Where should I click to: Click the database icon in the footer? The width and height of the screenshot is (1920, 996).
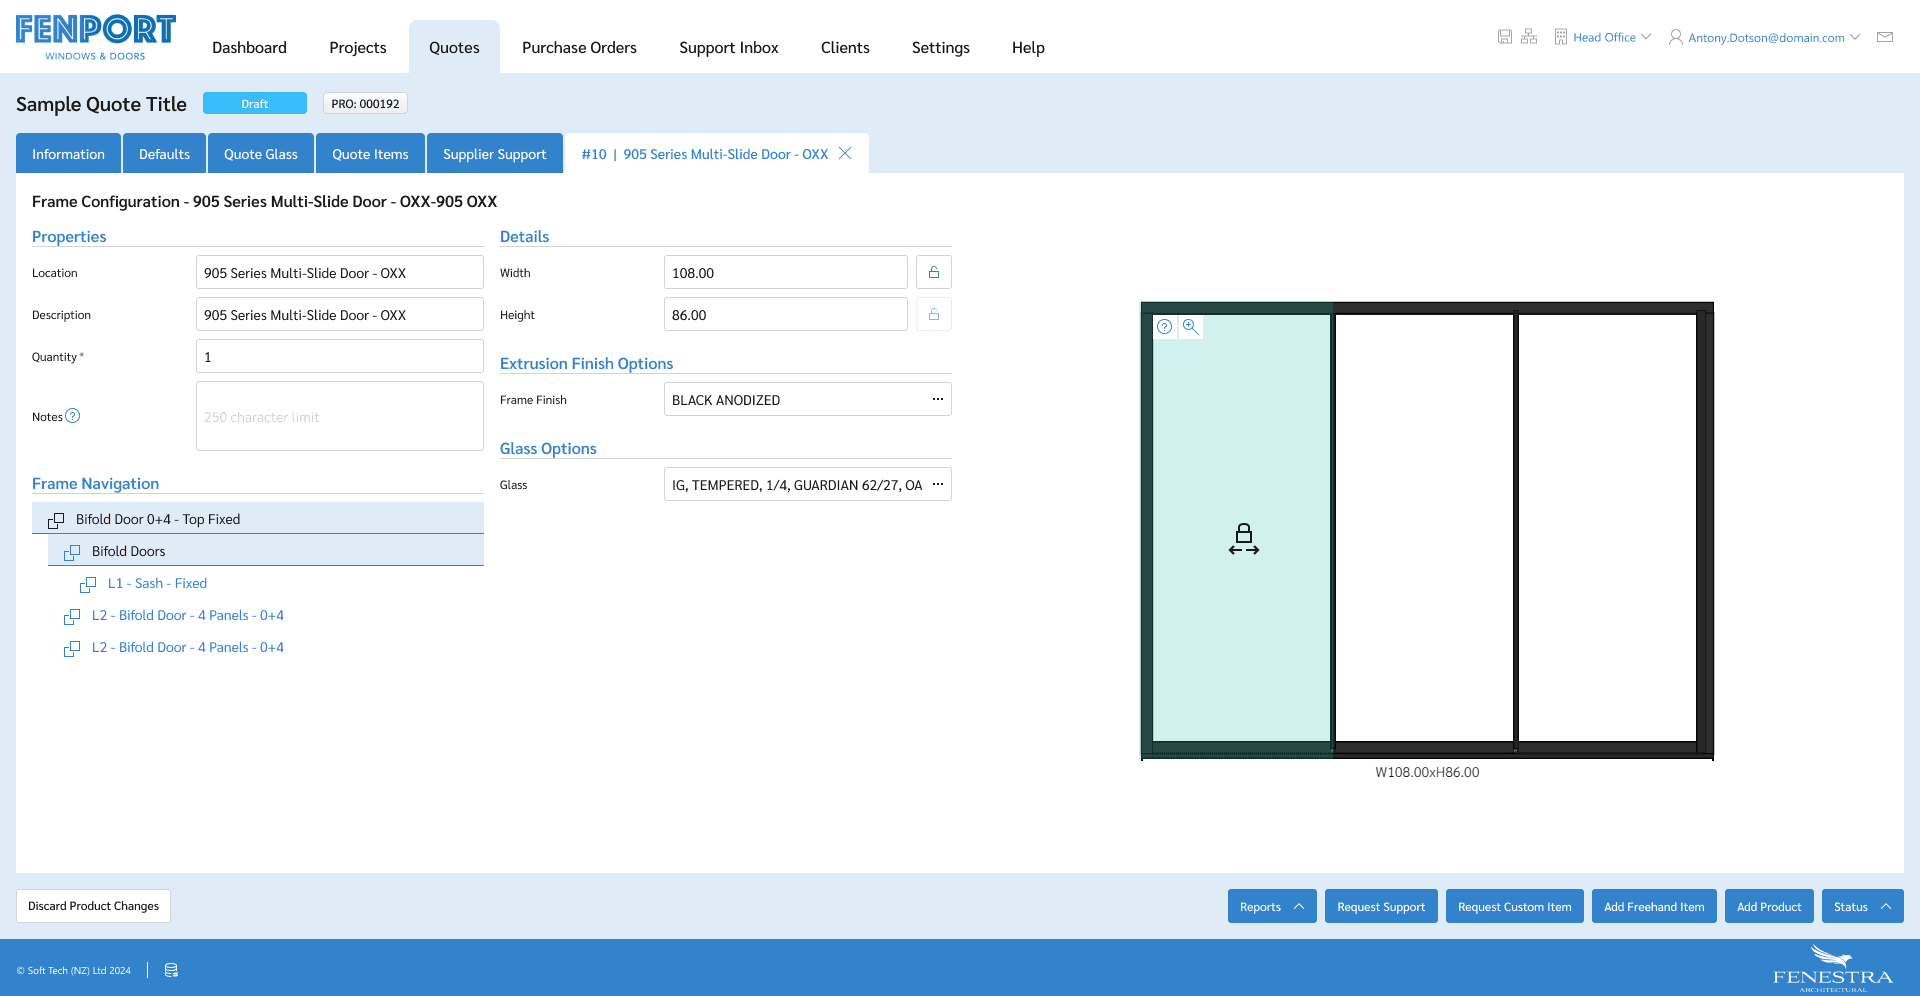pos(171,970)
